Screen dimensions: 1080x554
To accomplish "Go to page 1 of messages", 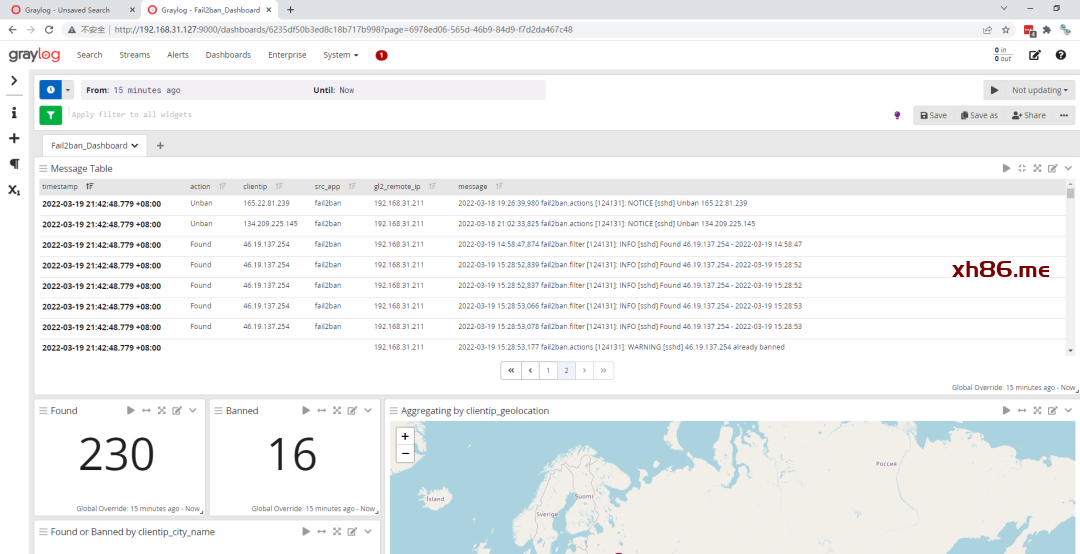I will click(x=547, y=370).
